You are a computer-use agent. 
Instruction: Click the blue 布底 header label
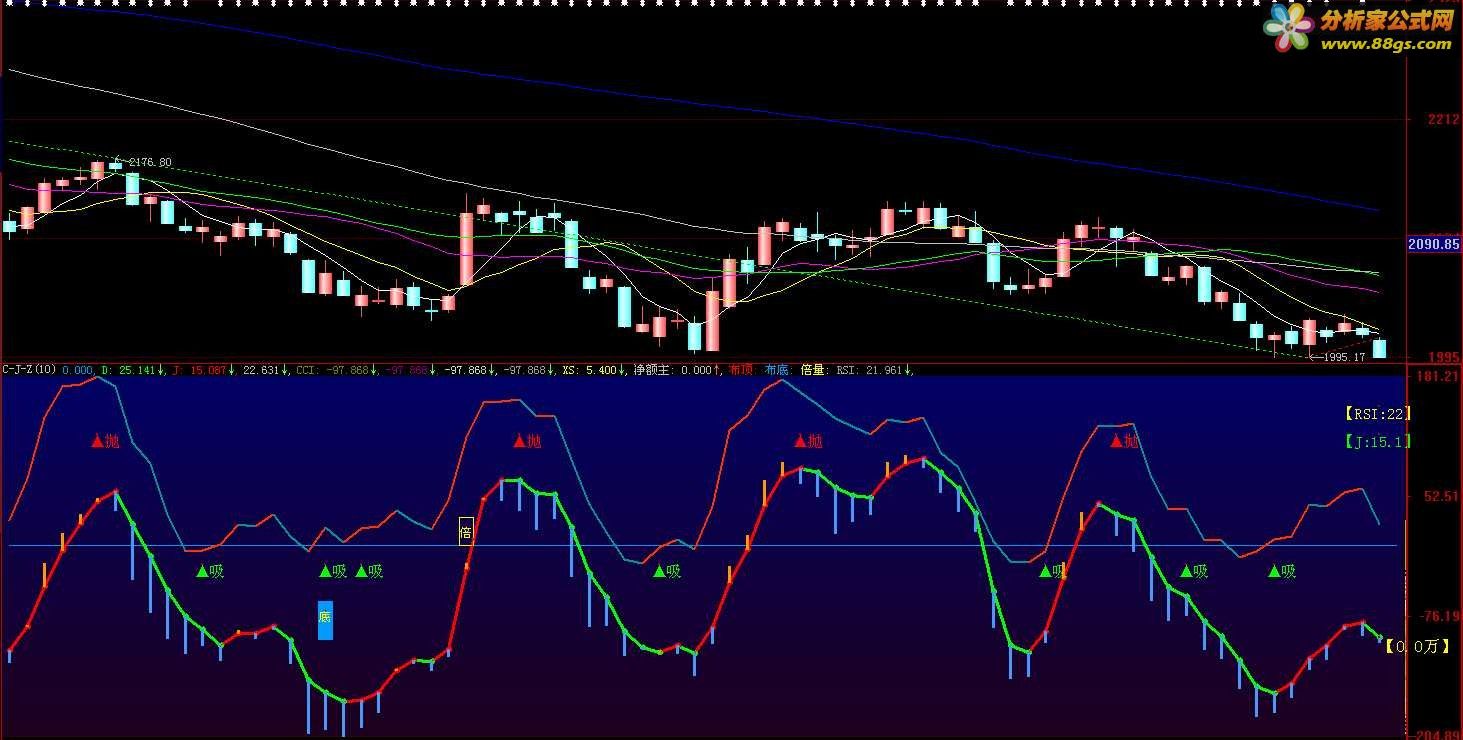pos(779,370)
